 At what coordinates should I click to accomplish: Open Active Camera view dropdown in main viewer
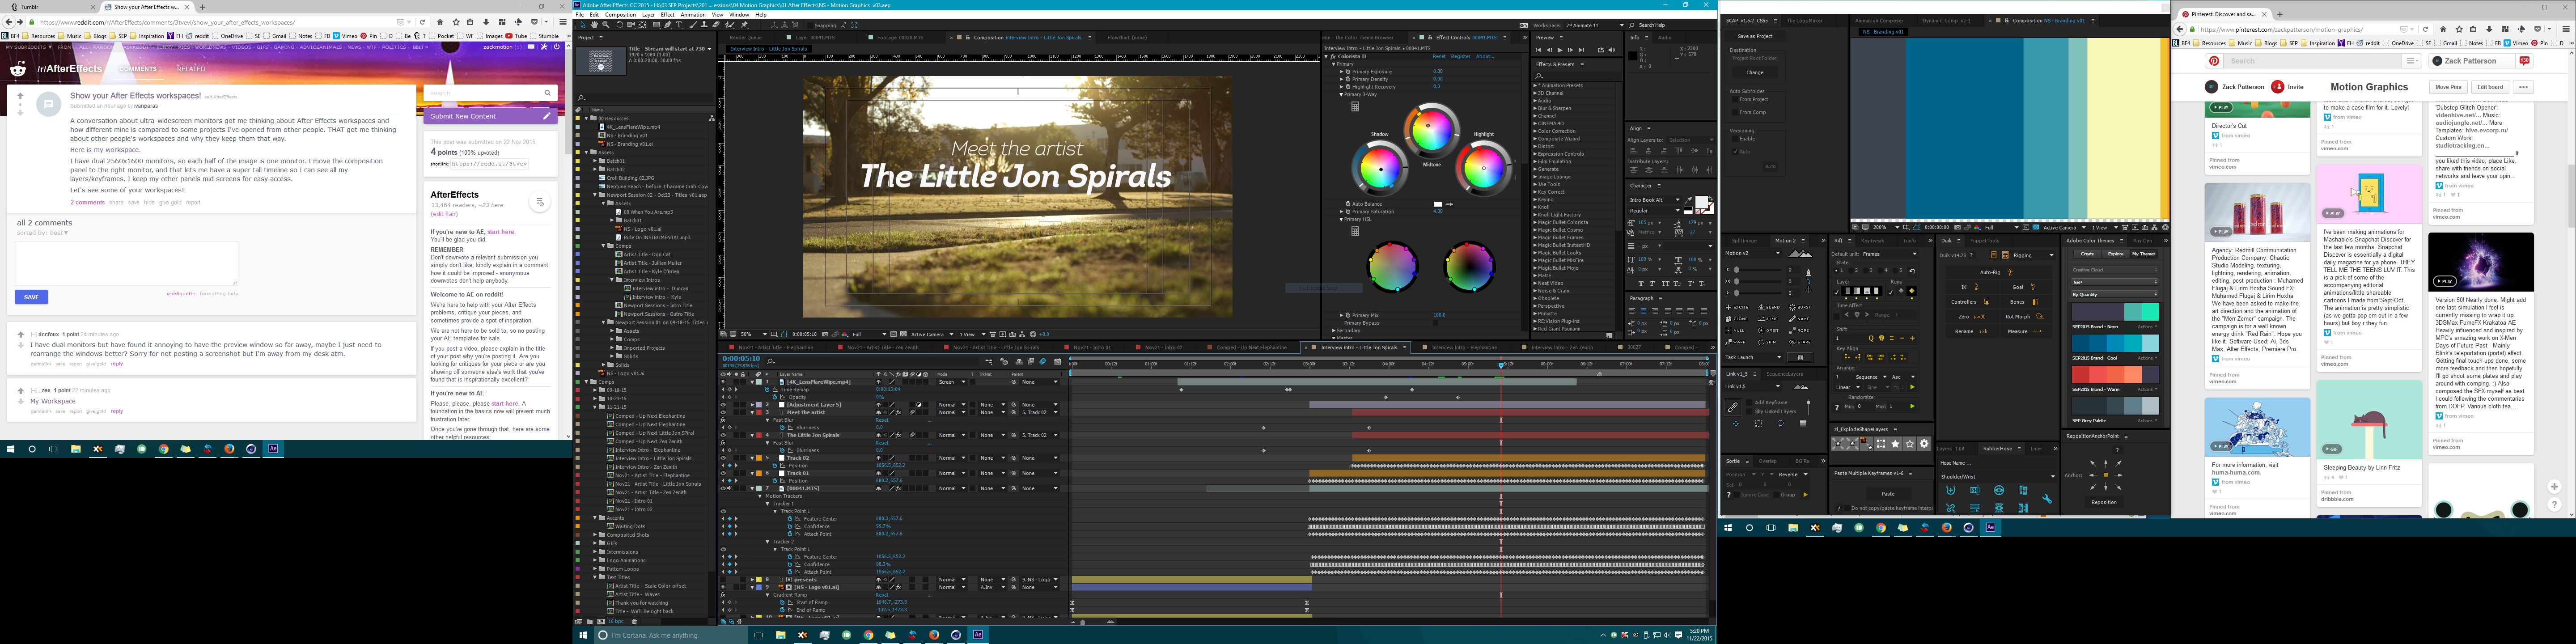pos(933,334)
